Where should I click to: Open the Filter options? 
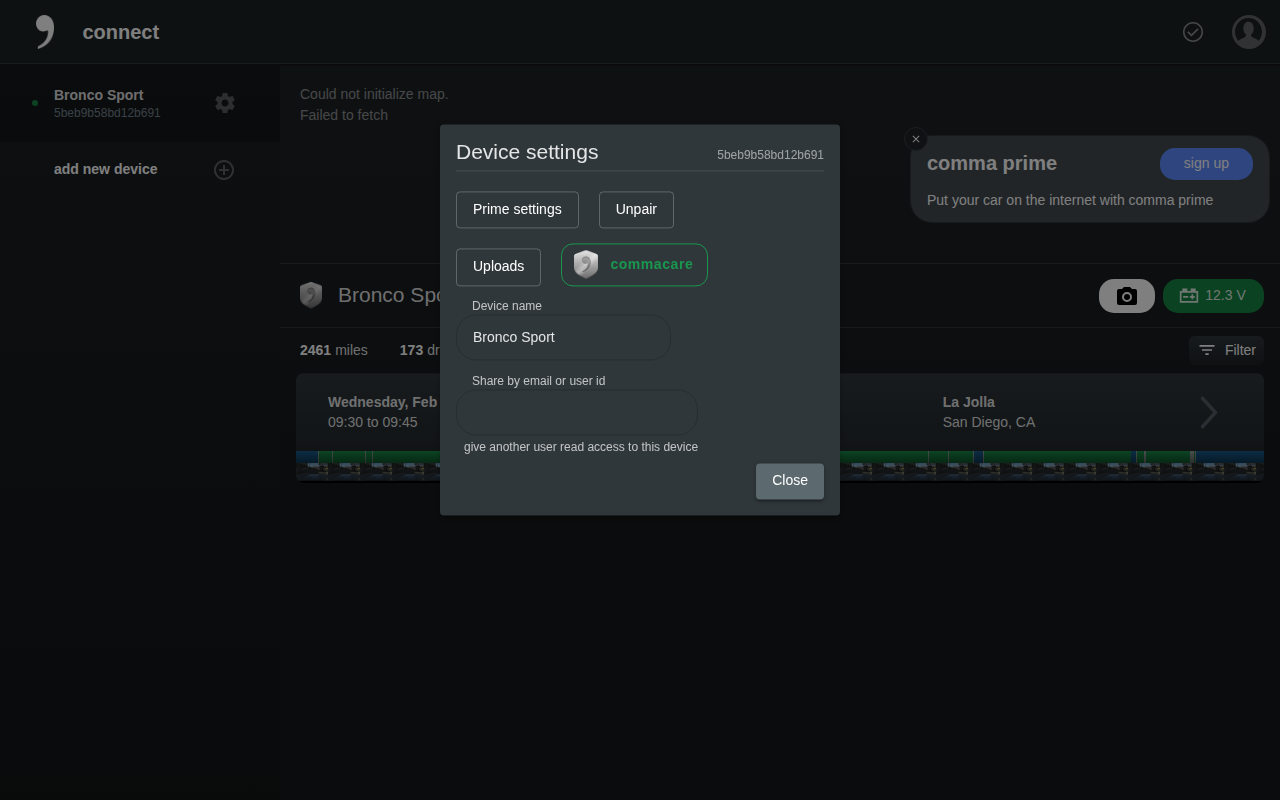tap(1227, 350)
